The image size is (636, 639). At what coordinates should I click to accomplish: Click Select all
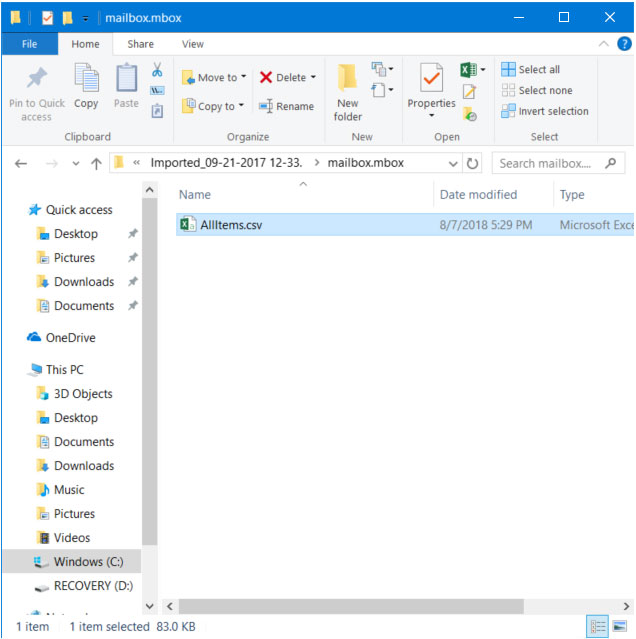pos(530,69)
